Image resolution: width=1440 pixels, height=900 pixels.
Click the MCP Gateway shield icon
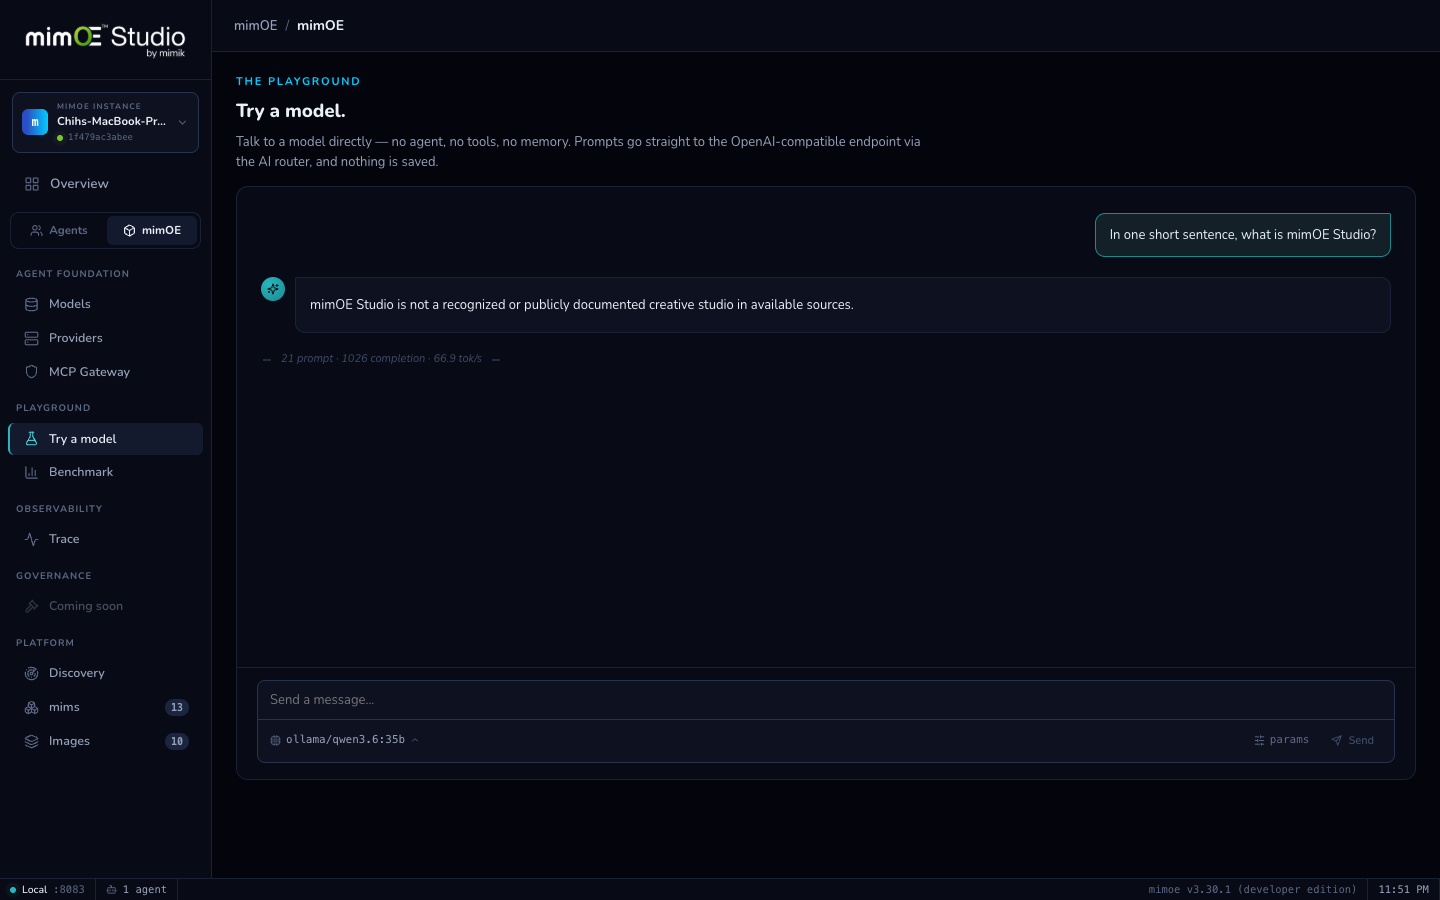[32, 372]
